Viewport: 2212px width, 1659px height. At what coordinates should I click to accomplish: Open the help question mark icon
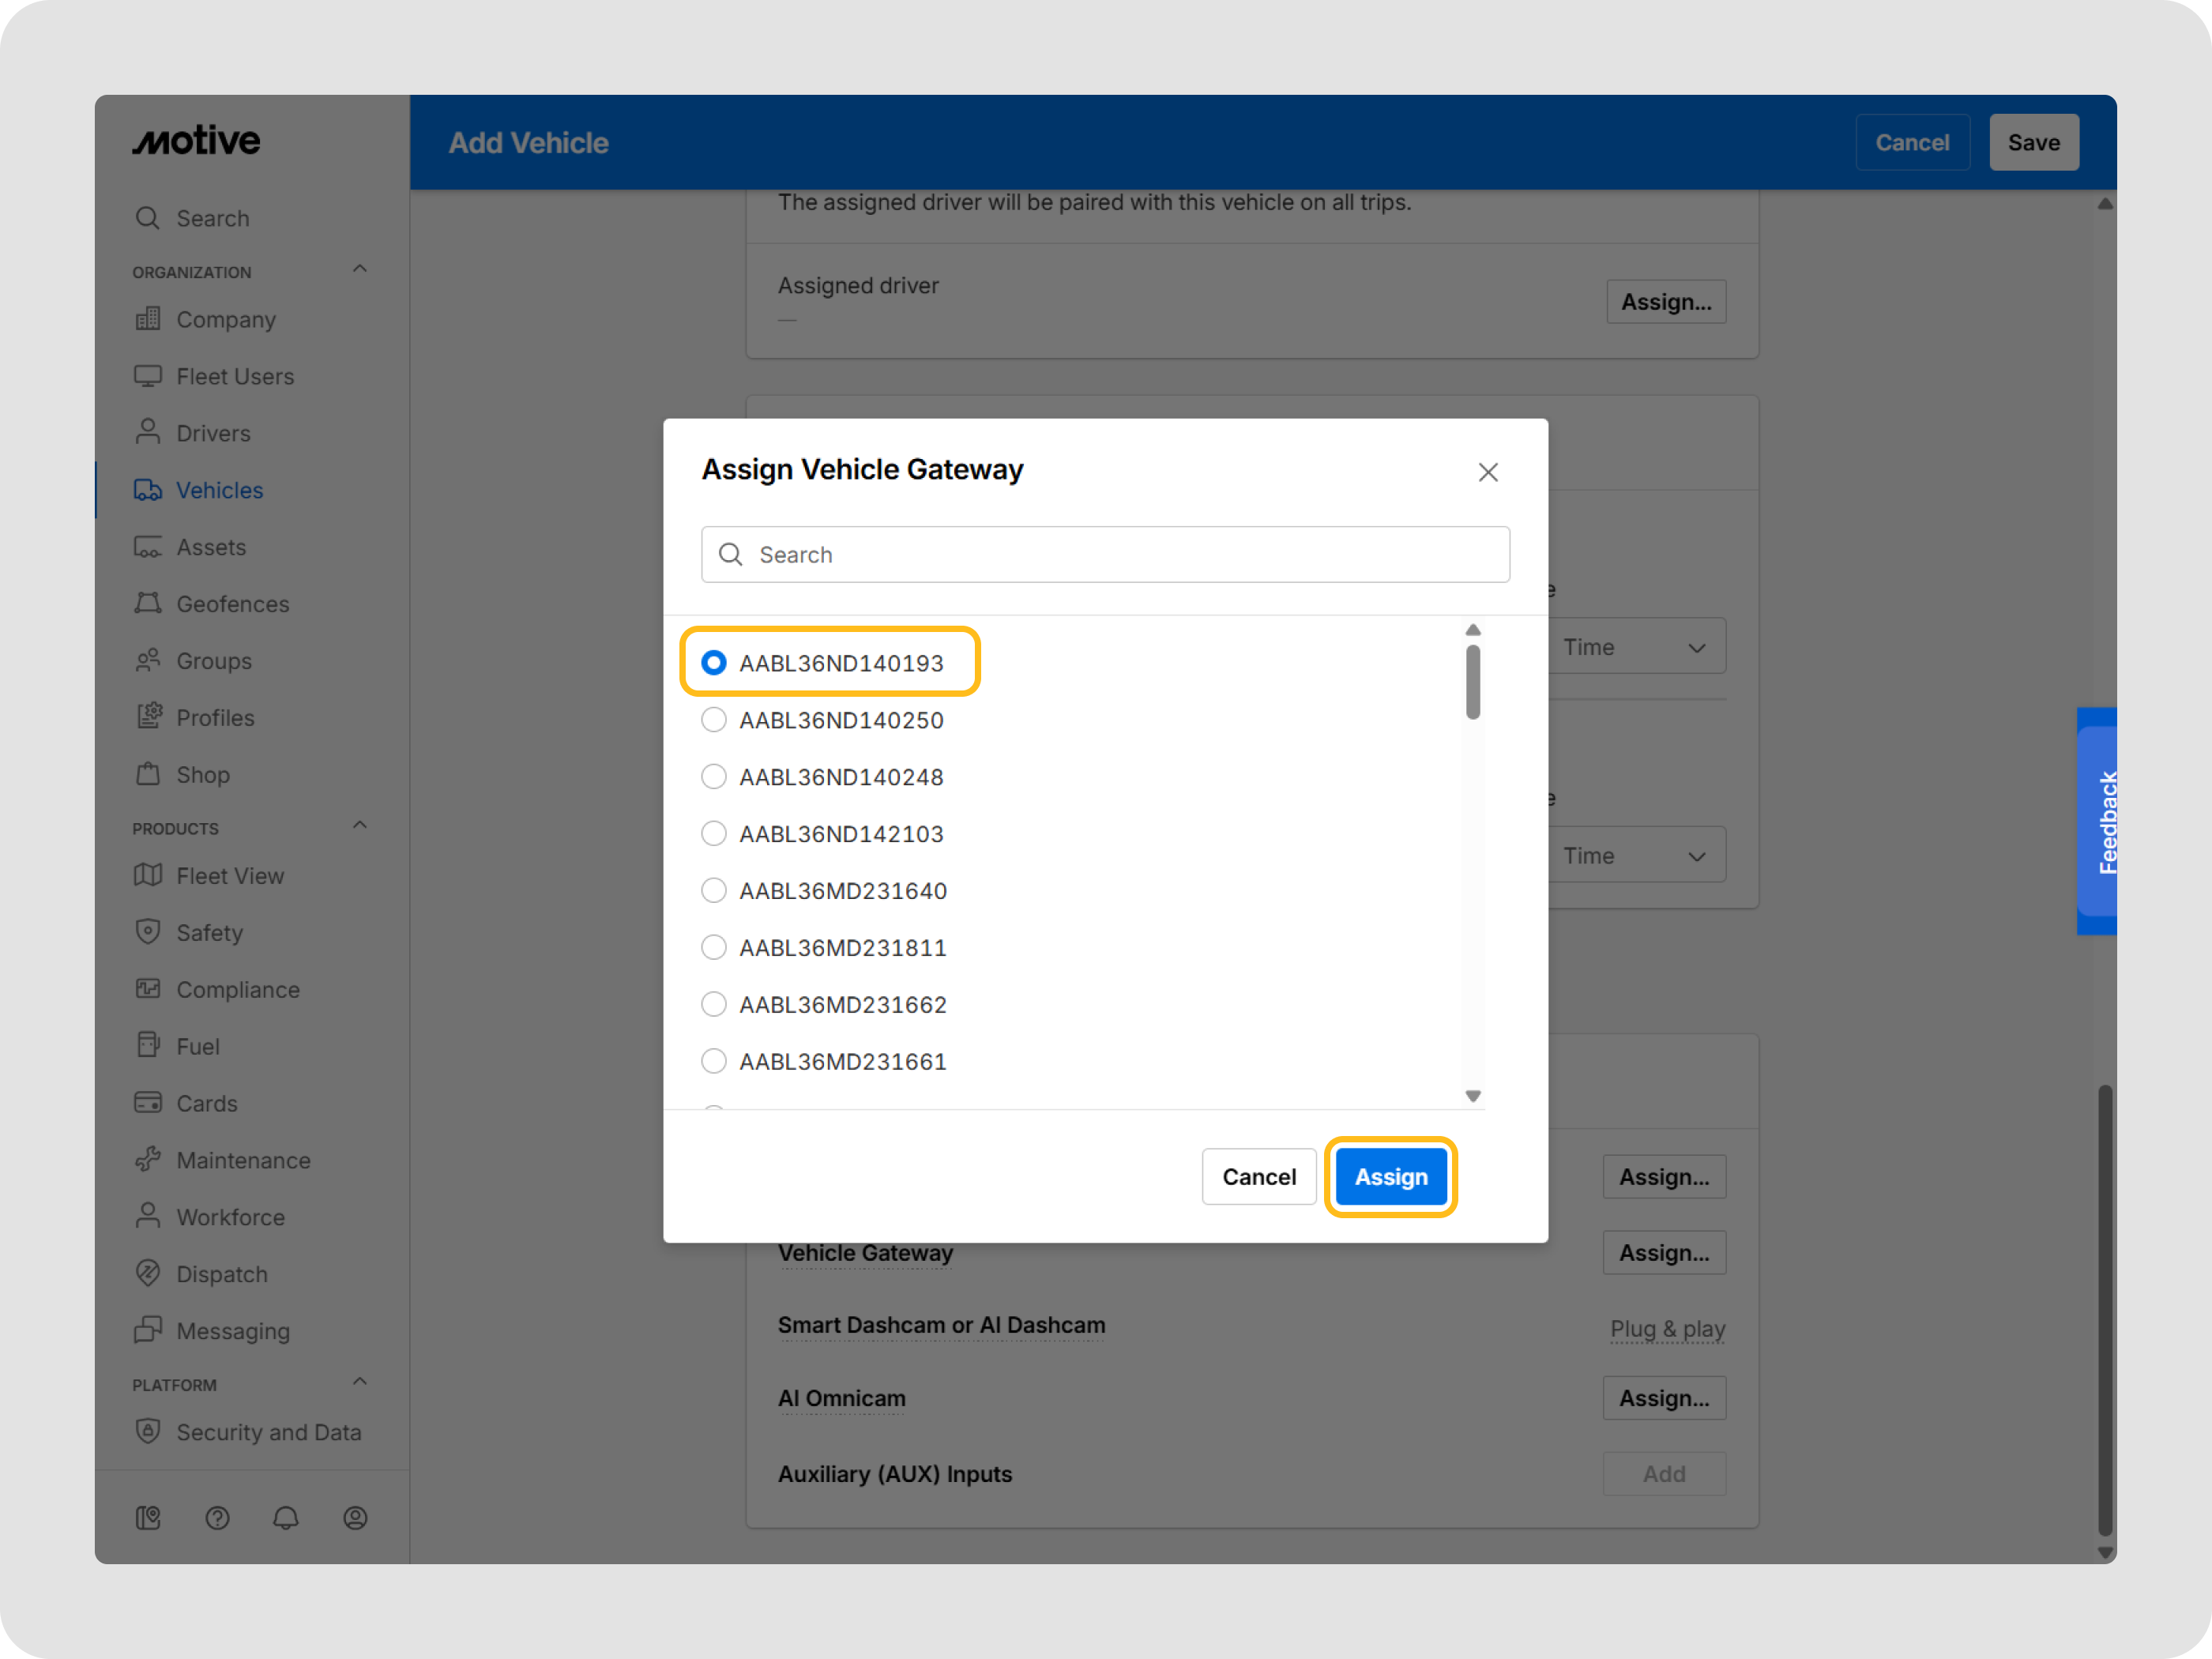(217, 1518)
